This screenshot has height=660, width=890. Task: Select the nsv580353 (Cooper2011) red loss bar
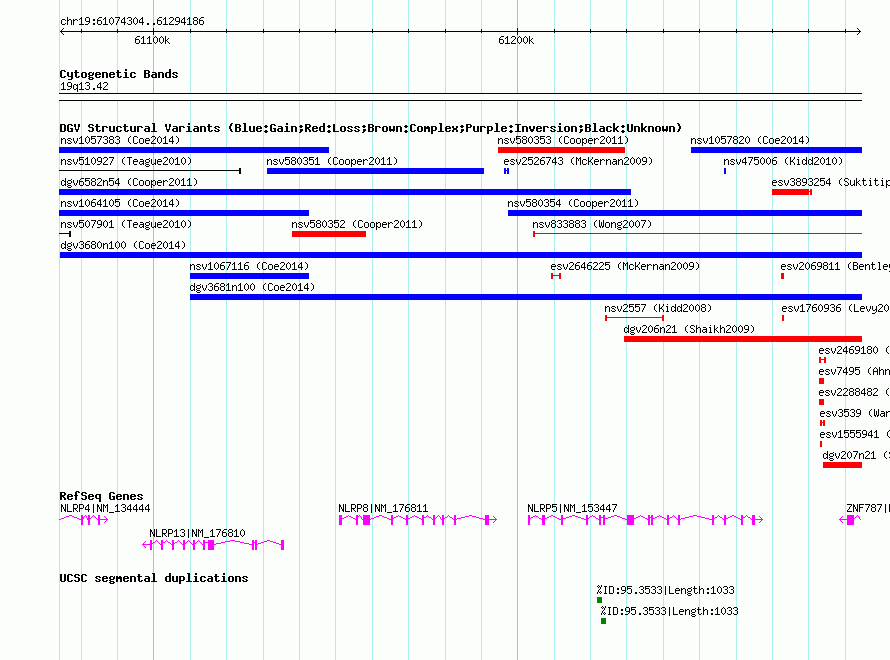[x=561, y=150]
